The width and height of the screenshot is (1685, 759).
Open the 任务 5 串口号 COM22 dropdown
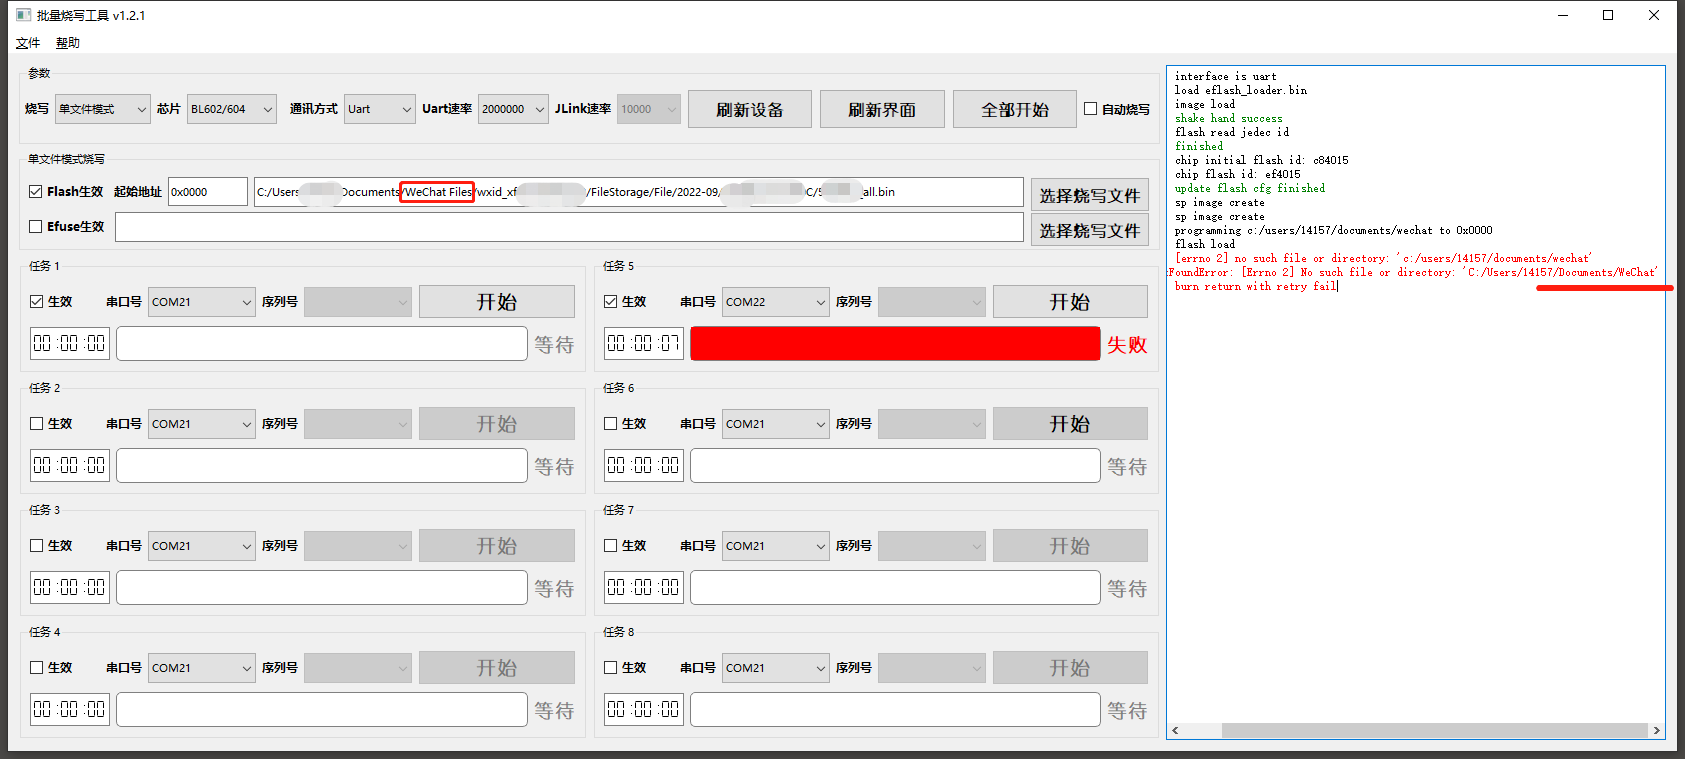coord(776,301)
